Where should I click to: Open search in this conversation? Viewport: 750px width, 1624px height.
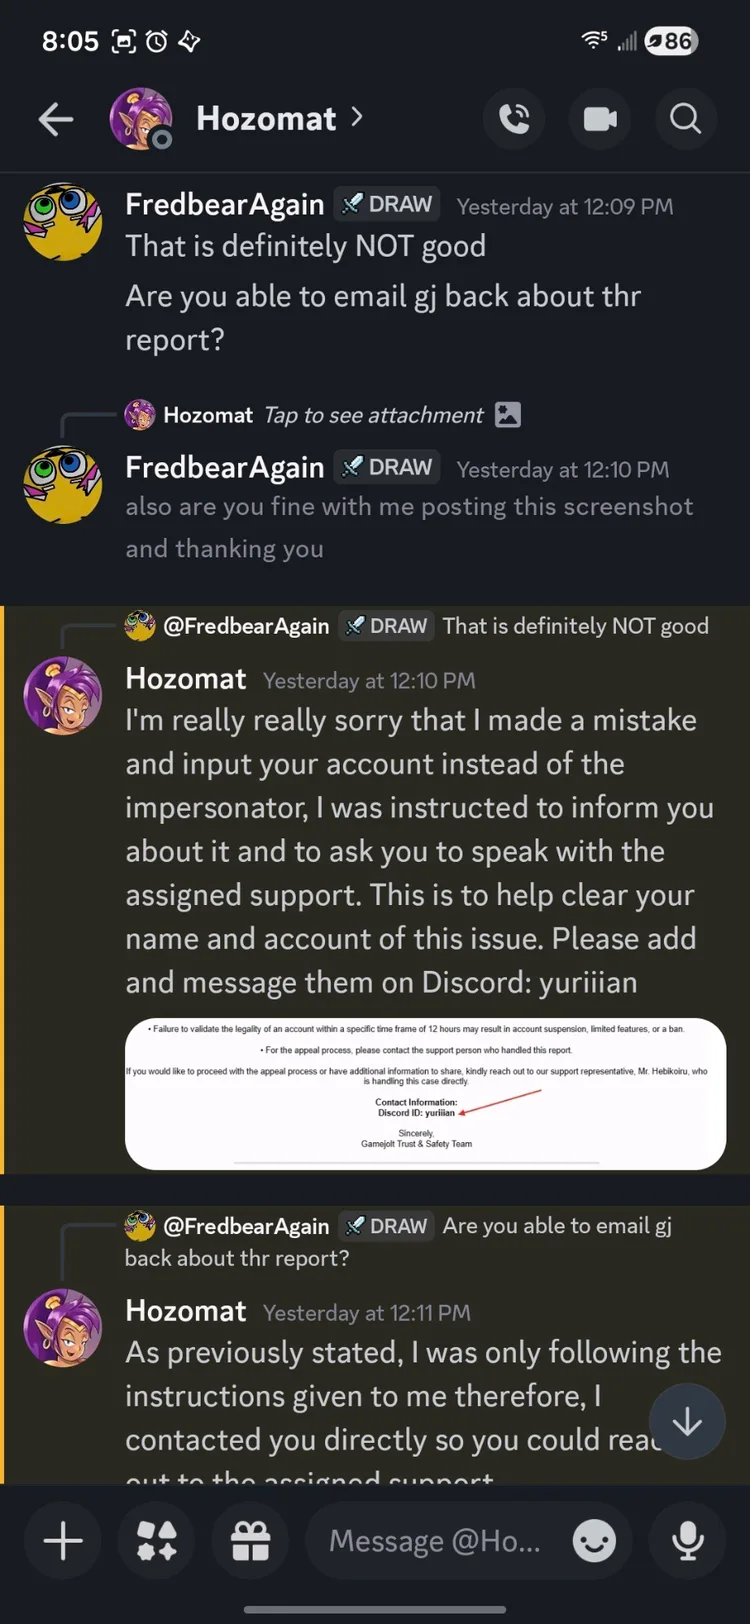click(x=685, y=119)
